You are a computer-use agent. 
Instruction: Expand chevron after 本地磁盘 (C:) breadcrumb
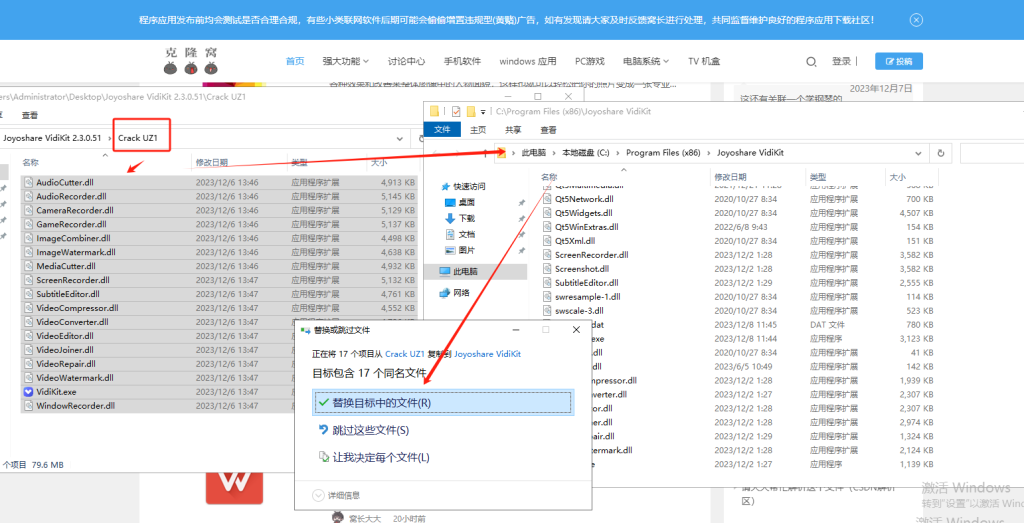tap(618, 153)
